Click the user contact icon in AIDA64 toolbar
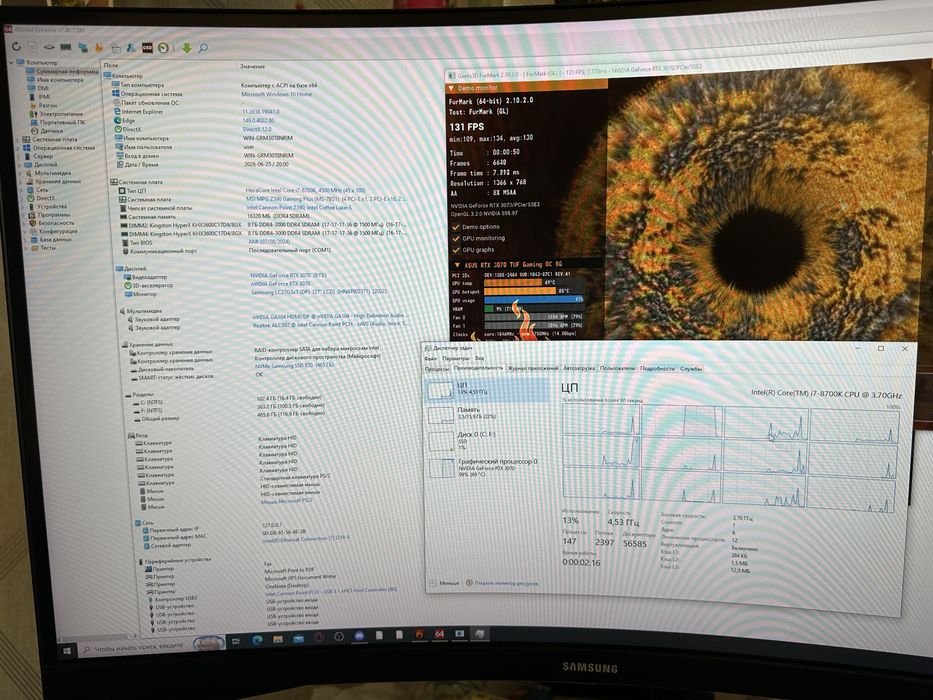Viewport: 933px width, 700px height. pos(130,48)
